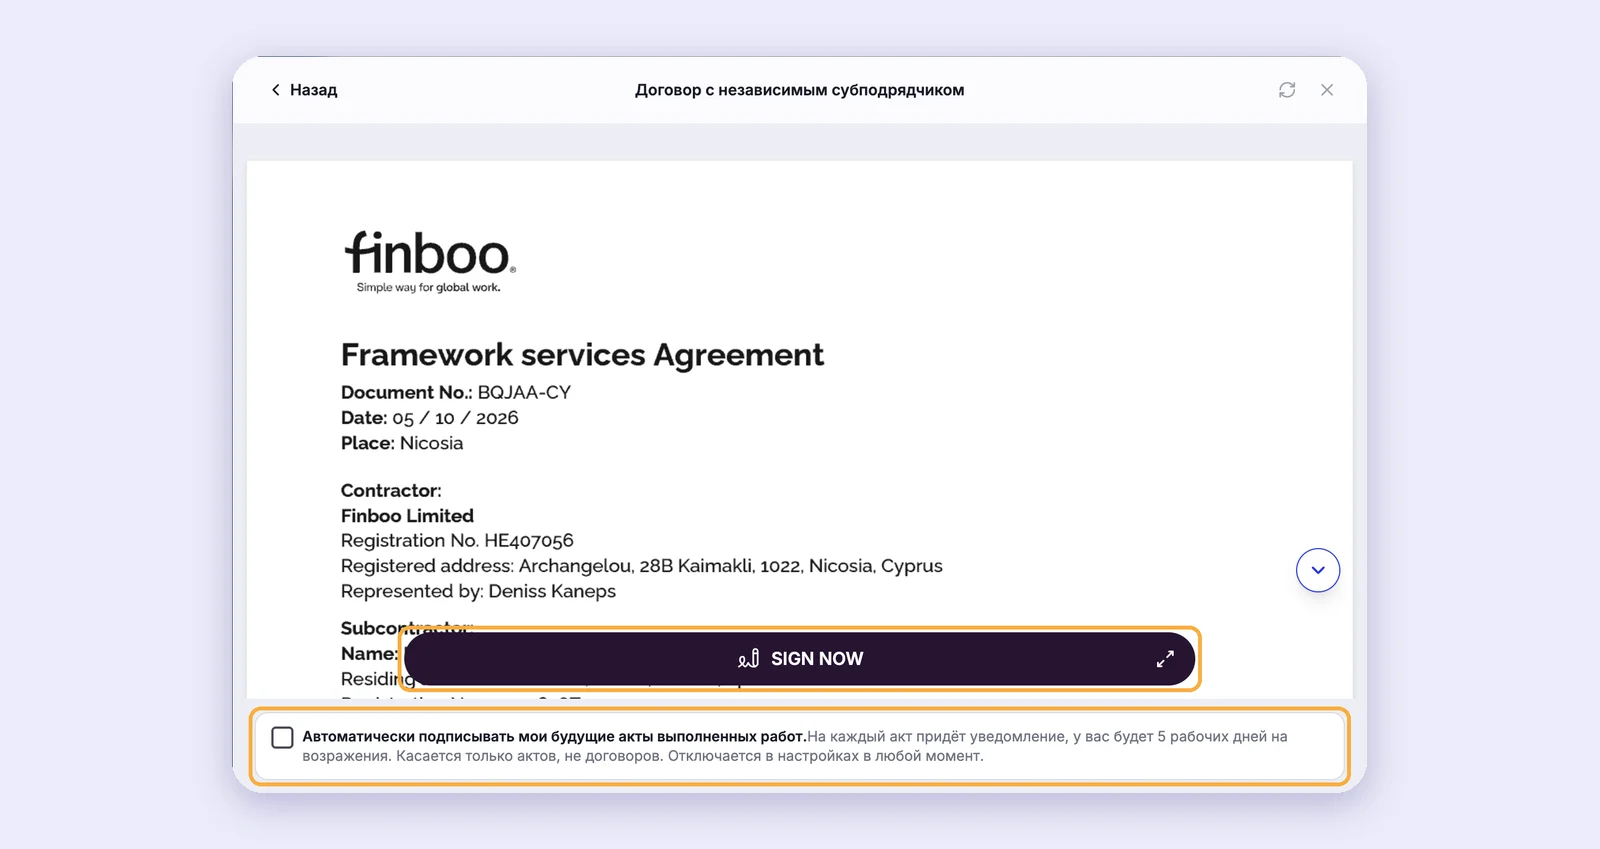The height and width of the screenshot is (849, 1600).
Task: Click the refresh document icon
Action: (1287, 90)
